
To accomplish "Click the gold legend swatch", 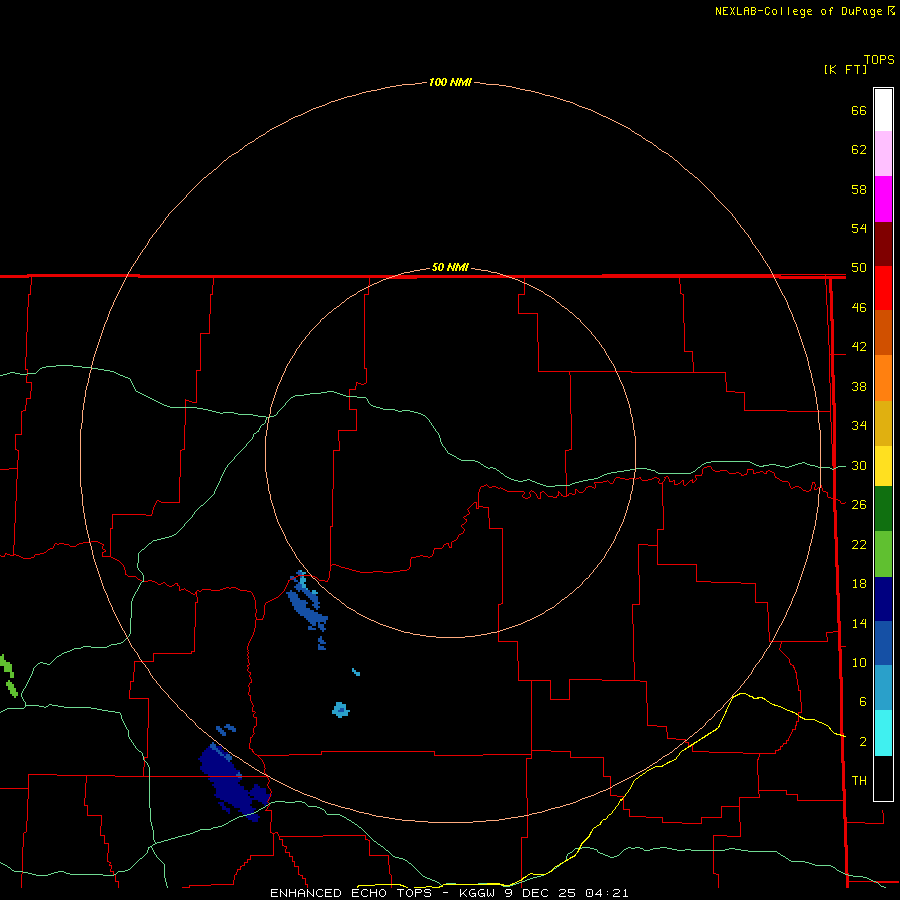I will (883, 423).
